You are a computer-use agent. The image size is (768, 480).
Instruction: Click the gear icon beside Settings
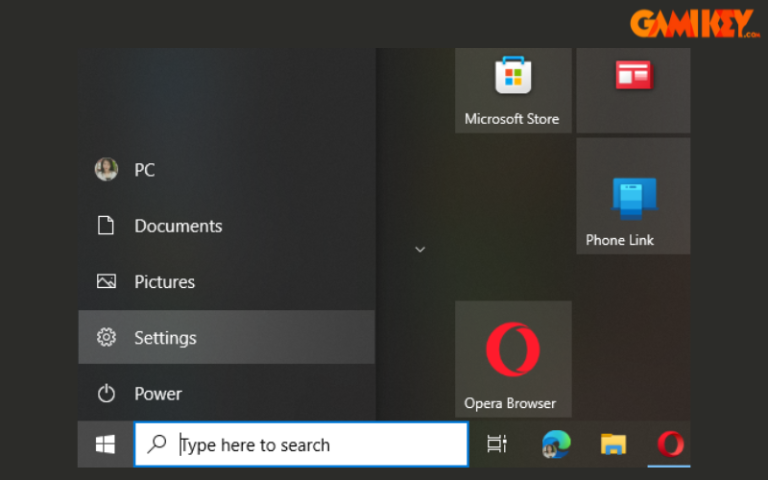point(106,337)
